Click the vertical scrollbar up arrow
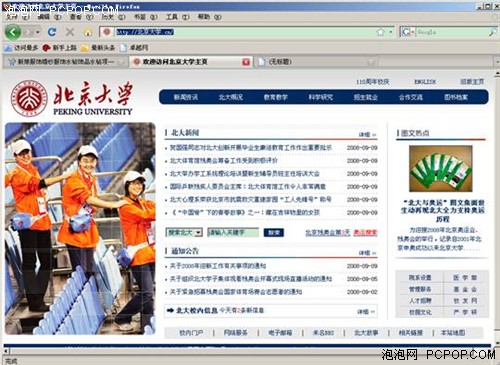Screen dimensions: 500x365 pos(497,74)
